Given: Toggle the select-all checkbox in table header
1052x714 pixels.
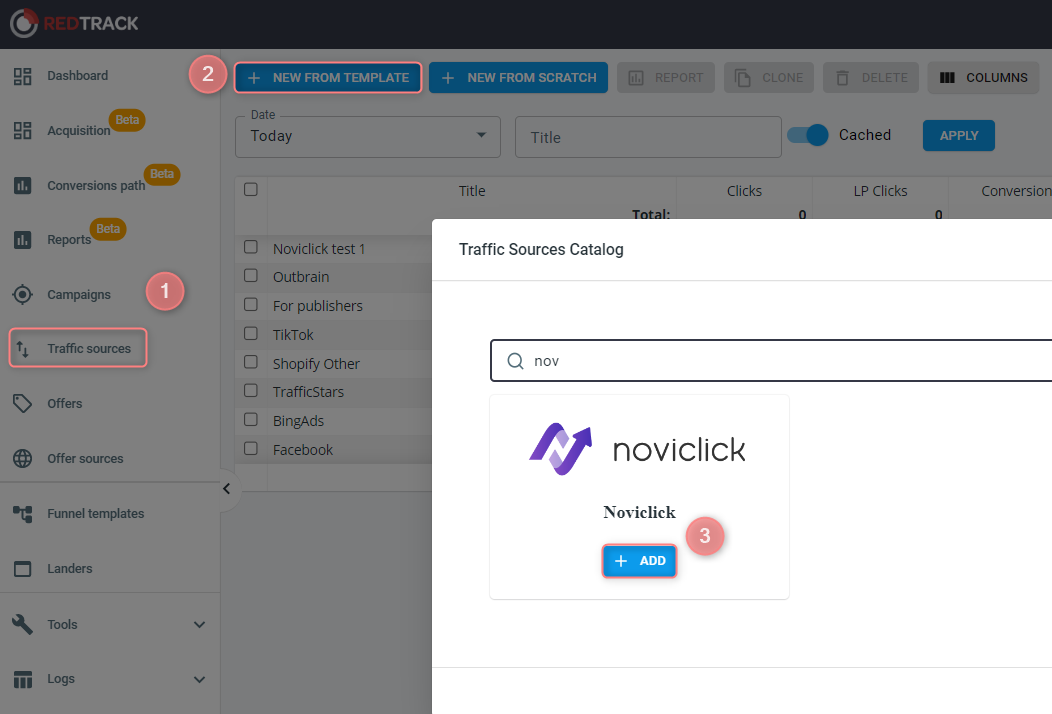Looking at the screenshot, I should (251, 190).
